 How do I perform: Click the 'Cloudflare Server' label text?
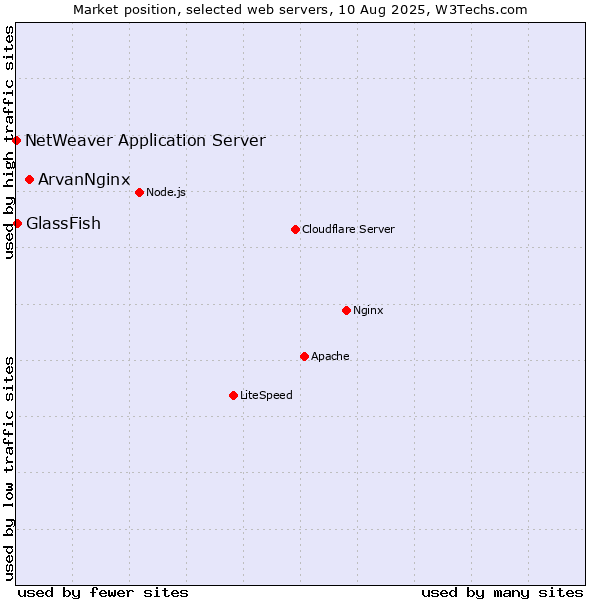pyautogui.click(x=348, y=229)
